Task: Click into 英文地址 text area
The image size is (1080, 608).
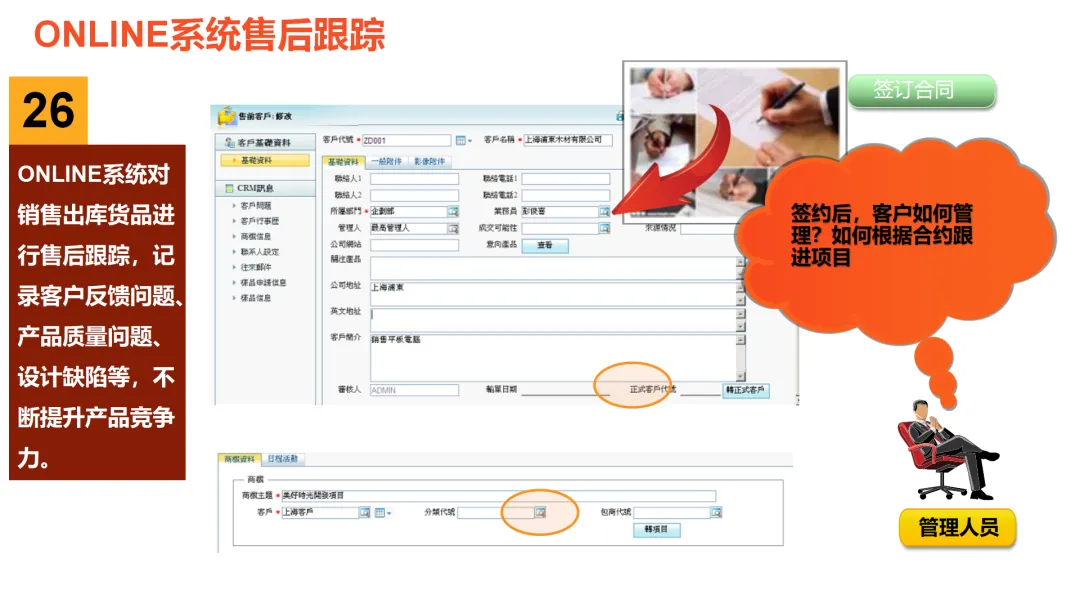Action: 553,319
